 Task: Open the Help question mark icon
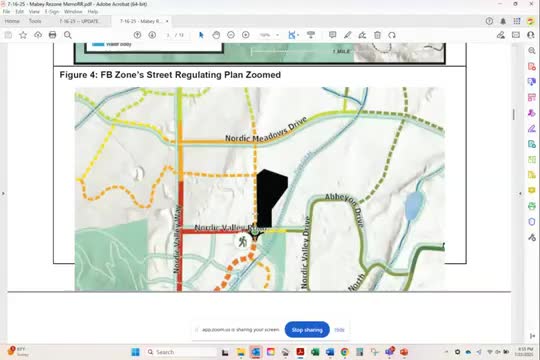click(x=489, y=21)
